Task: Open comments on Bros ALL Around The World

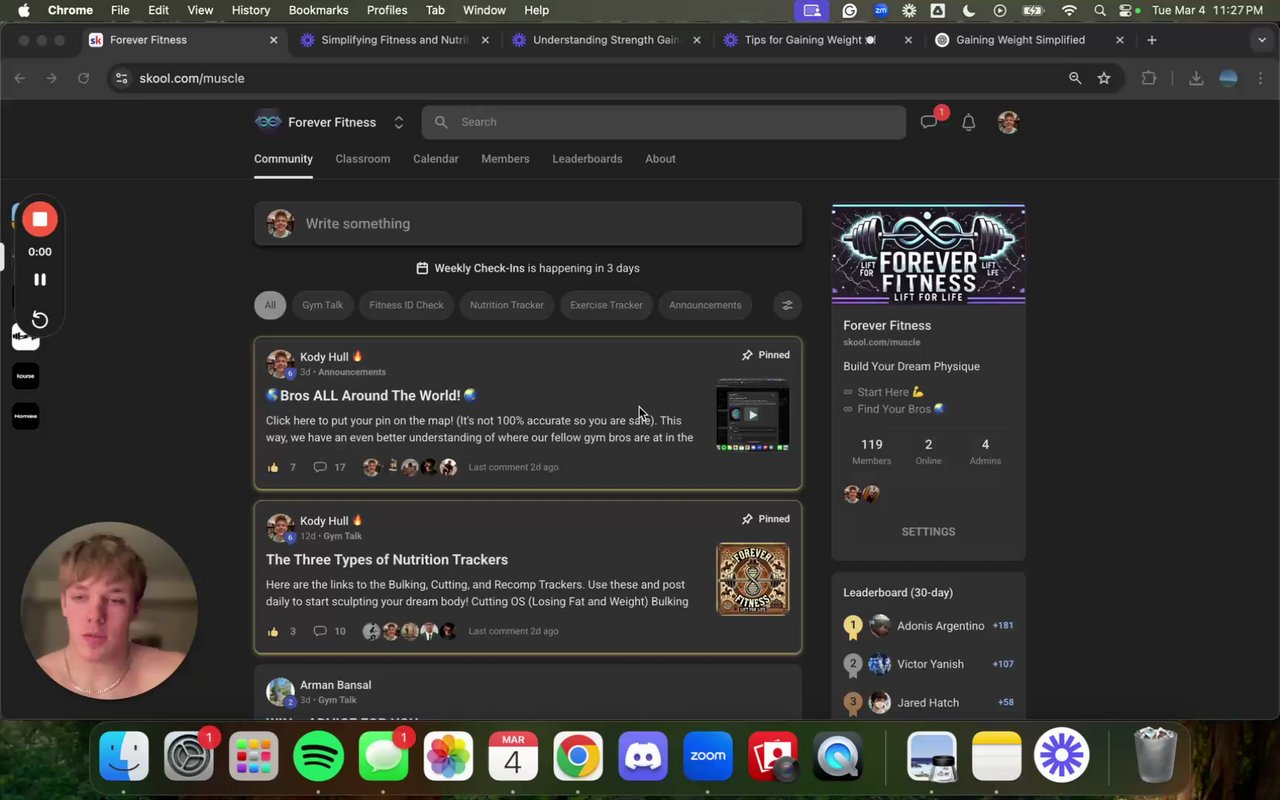Action: click(320, 467)
